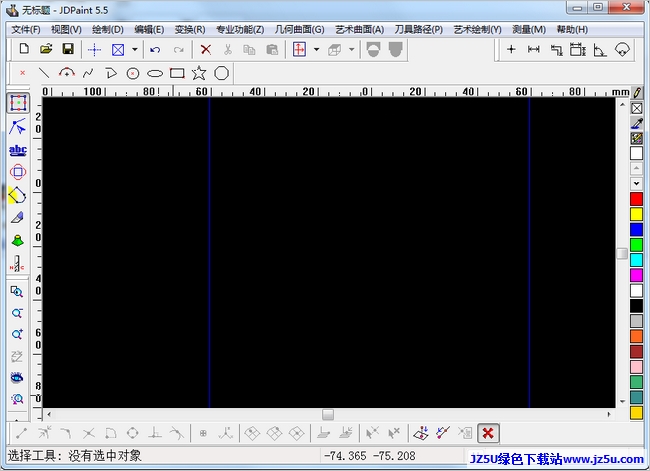Open the 几何曲面(G) menu
This screenshot has width=650, height=471.
[x=299, y=30]
